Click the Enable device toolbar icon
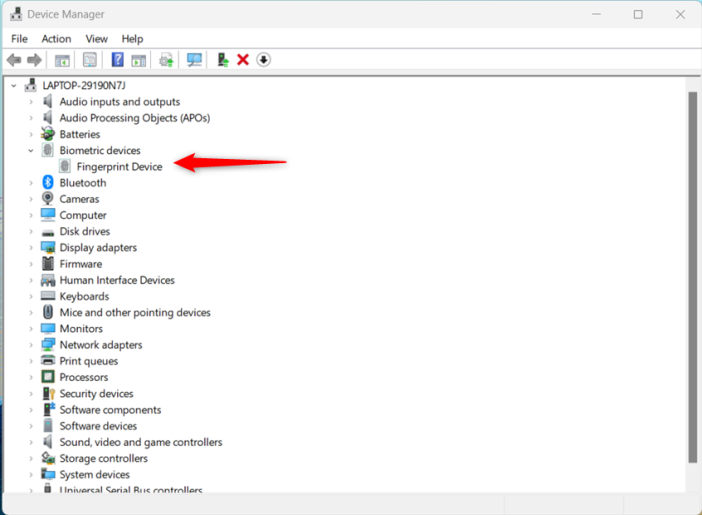This screenshot has width=702, height=515. click(x=223, y=60)
